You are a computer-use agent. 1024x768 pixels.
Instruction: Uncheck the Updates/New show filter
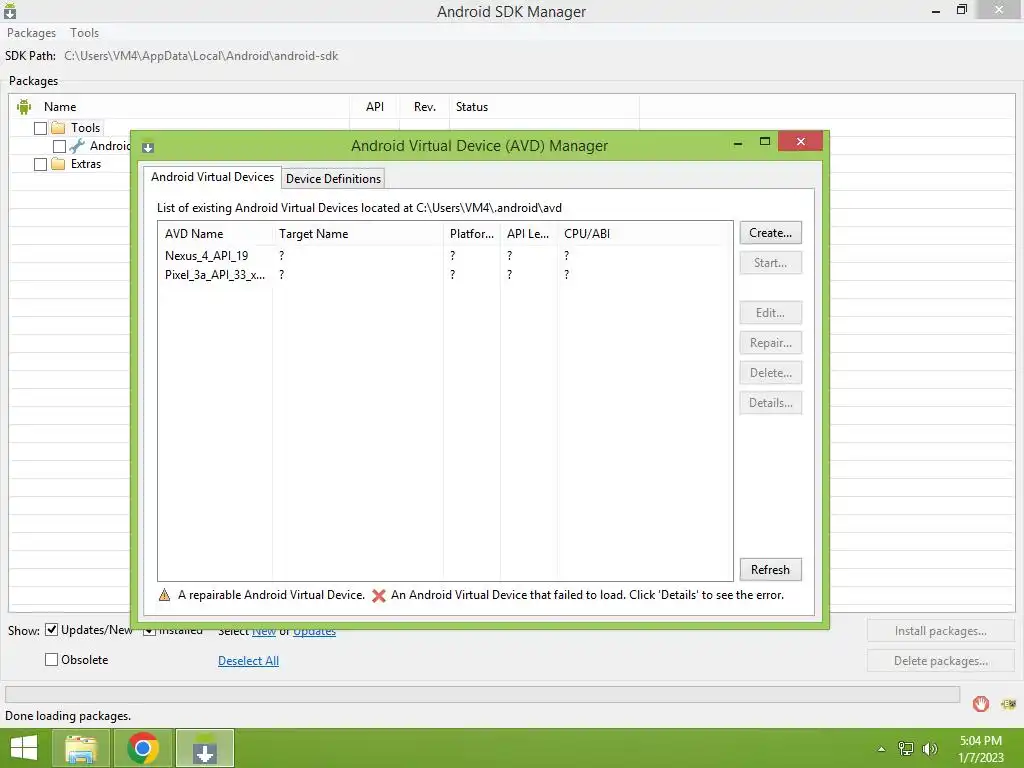[51, 630]
